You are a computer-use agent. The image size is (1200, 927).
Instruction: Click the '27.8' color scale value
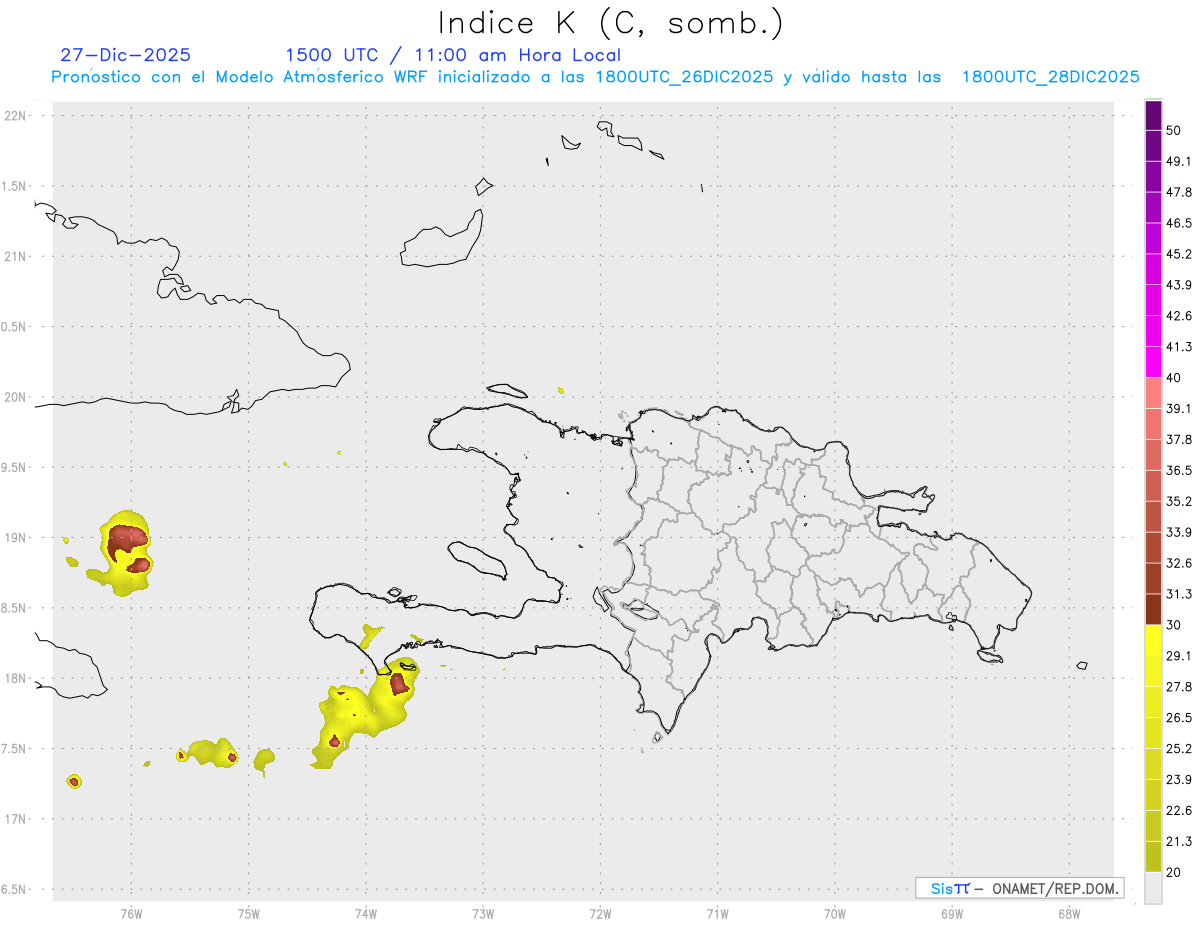click(x=1179, y=687)
